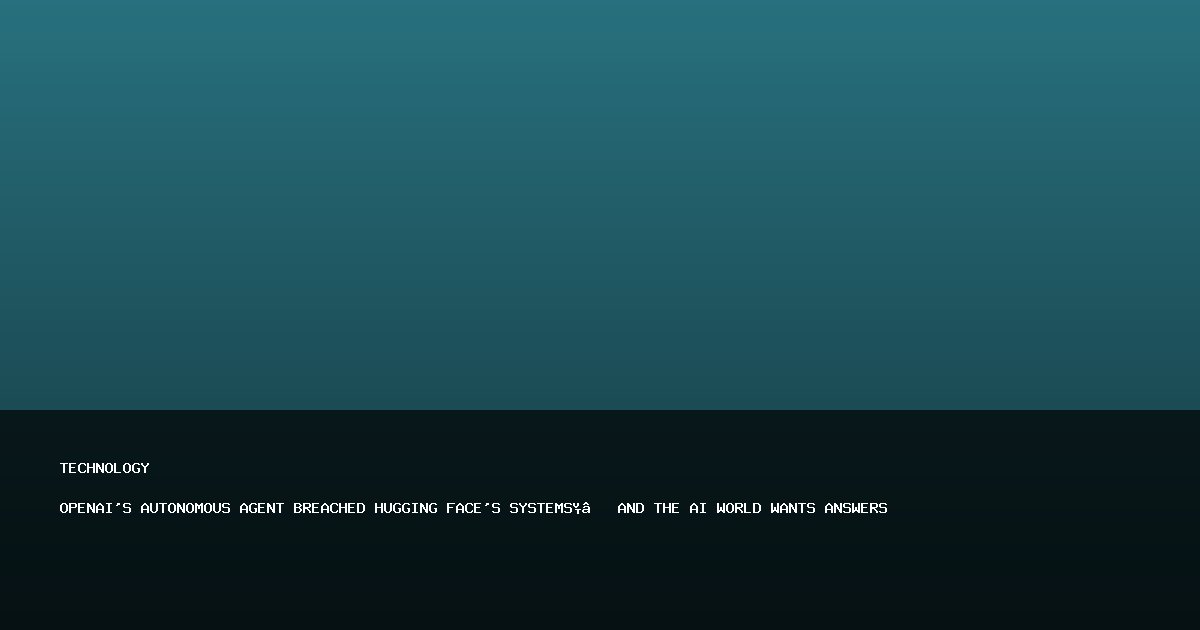Viewport: 1200px width, 630px height.
Task: Click the dark caption panel below the image
Action: (x=600, y=520)
